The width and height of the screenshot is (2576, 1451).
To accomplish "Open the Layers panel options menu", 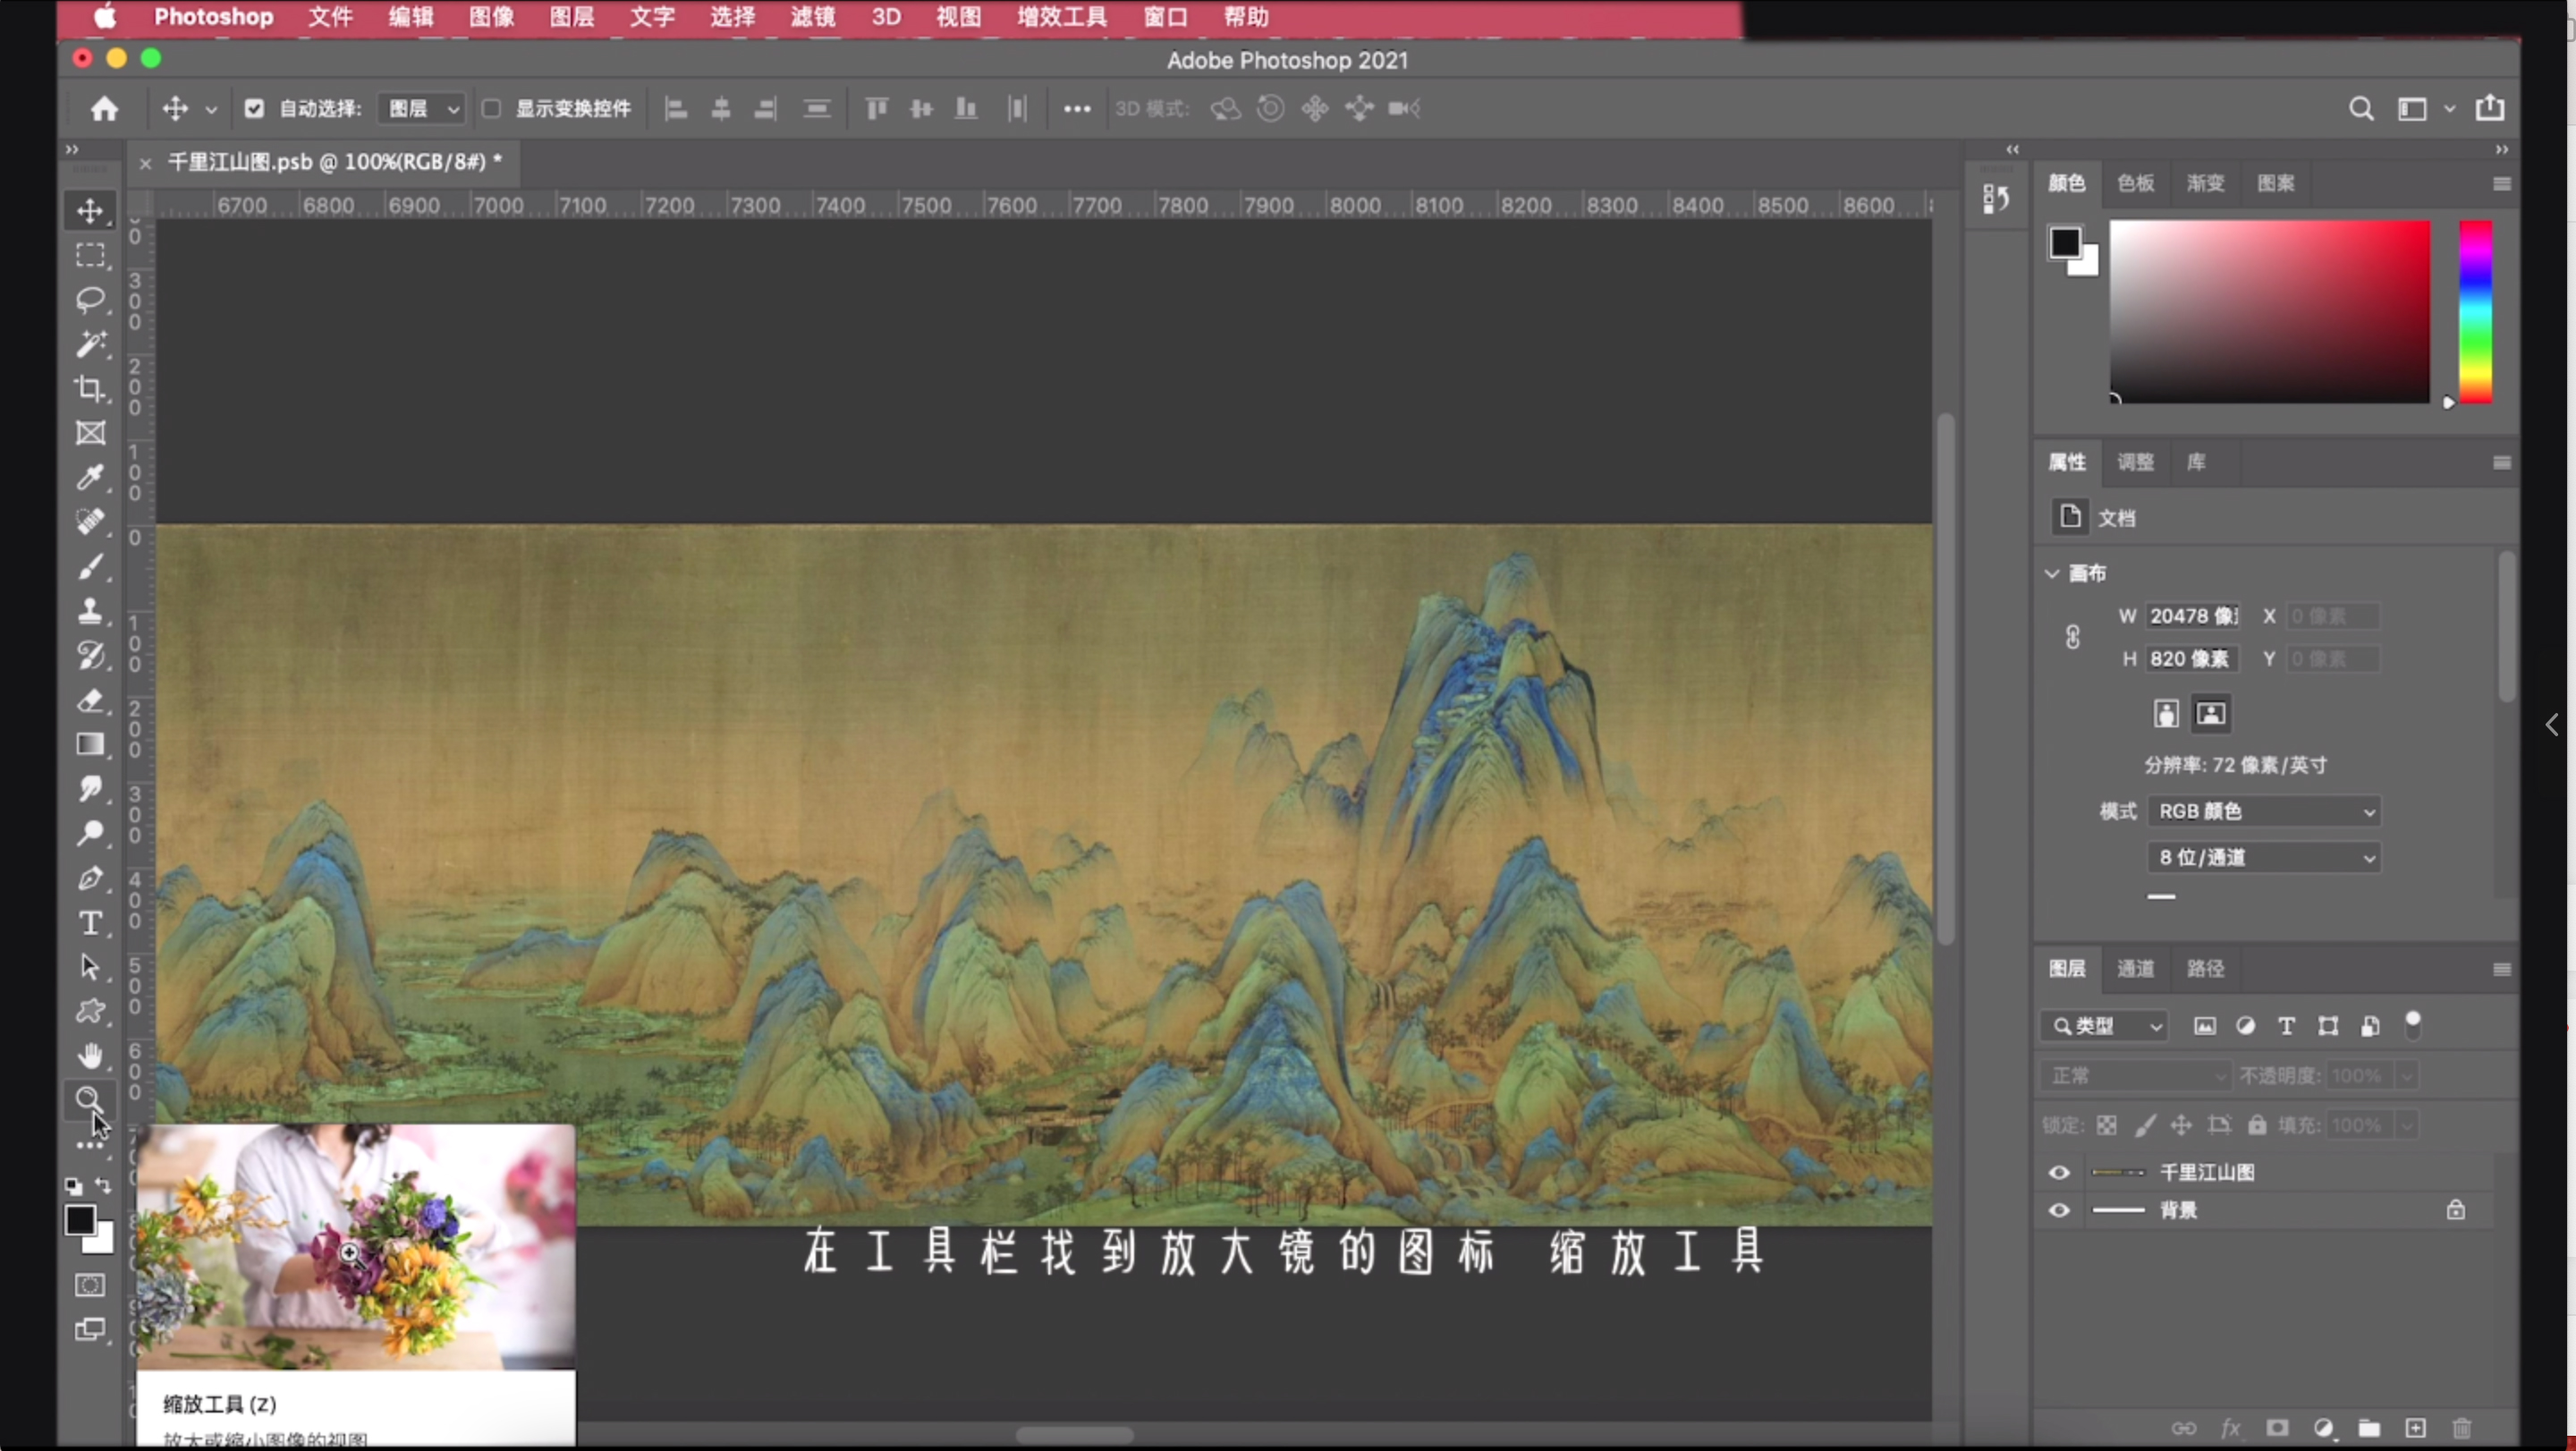I will tap(2501, 969).
